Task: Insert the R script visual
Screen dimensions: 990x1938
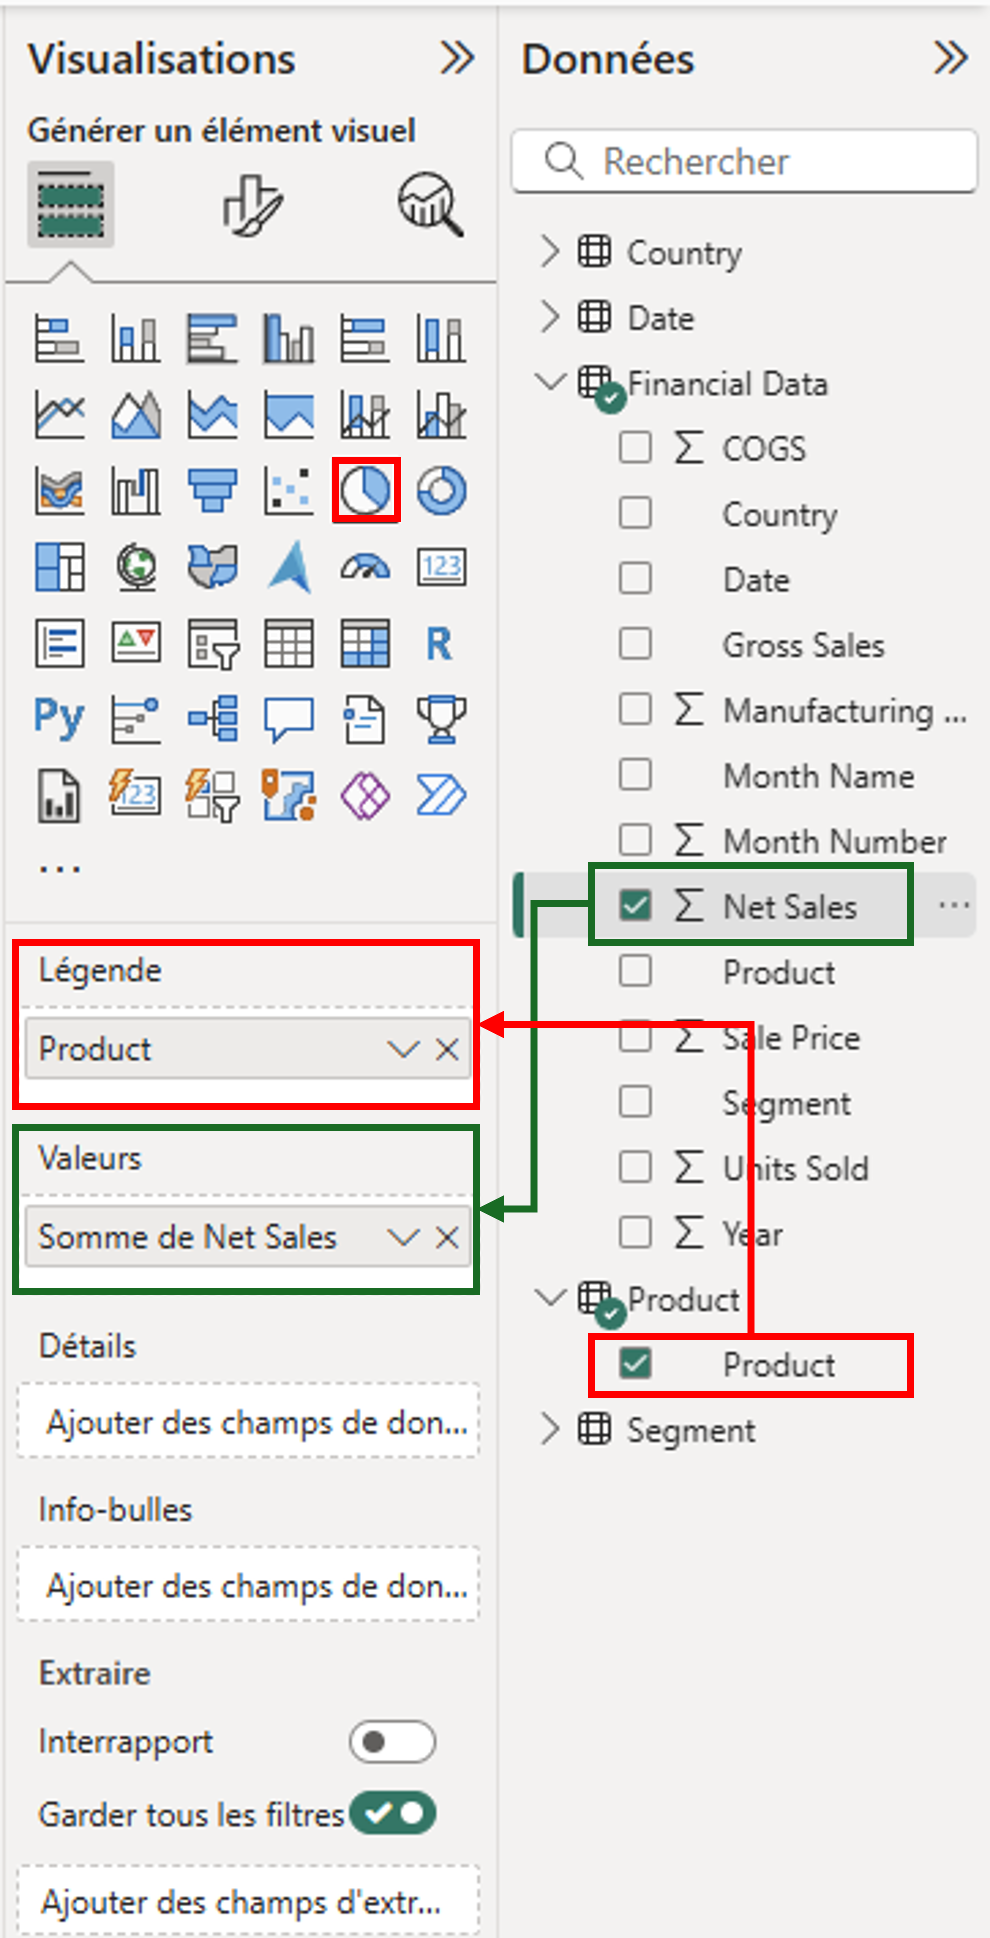Action: (x=439, y=643)
